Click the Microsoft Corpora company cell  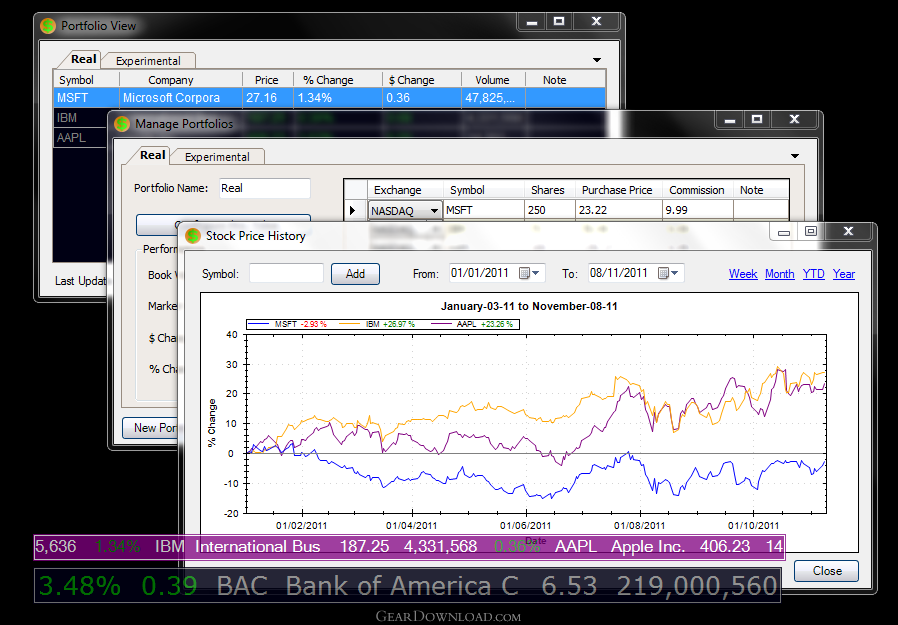[180, 98]
